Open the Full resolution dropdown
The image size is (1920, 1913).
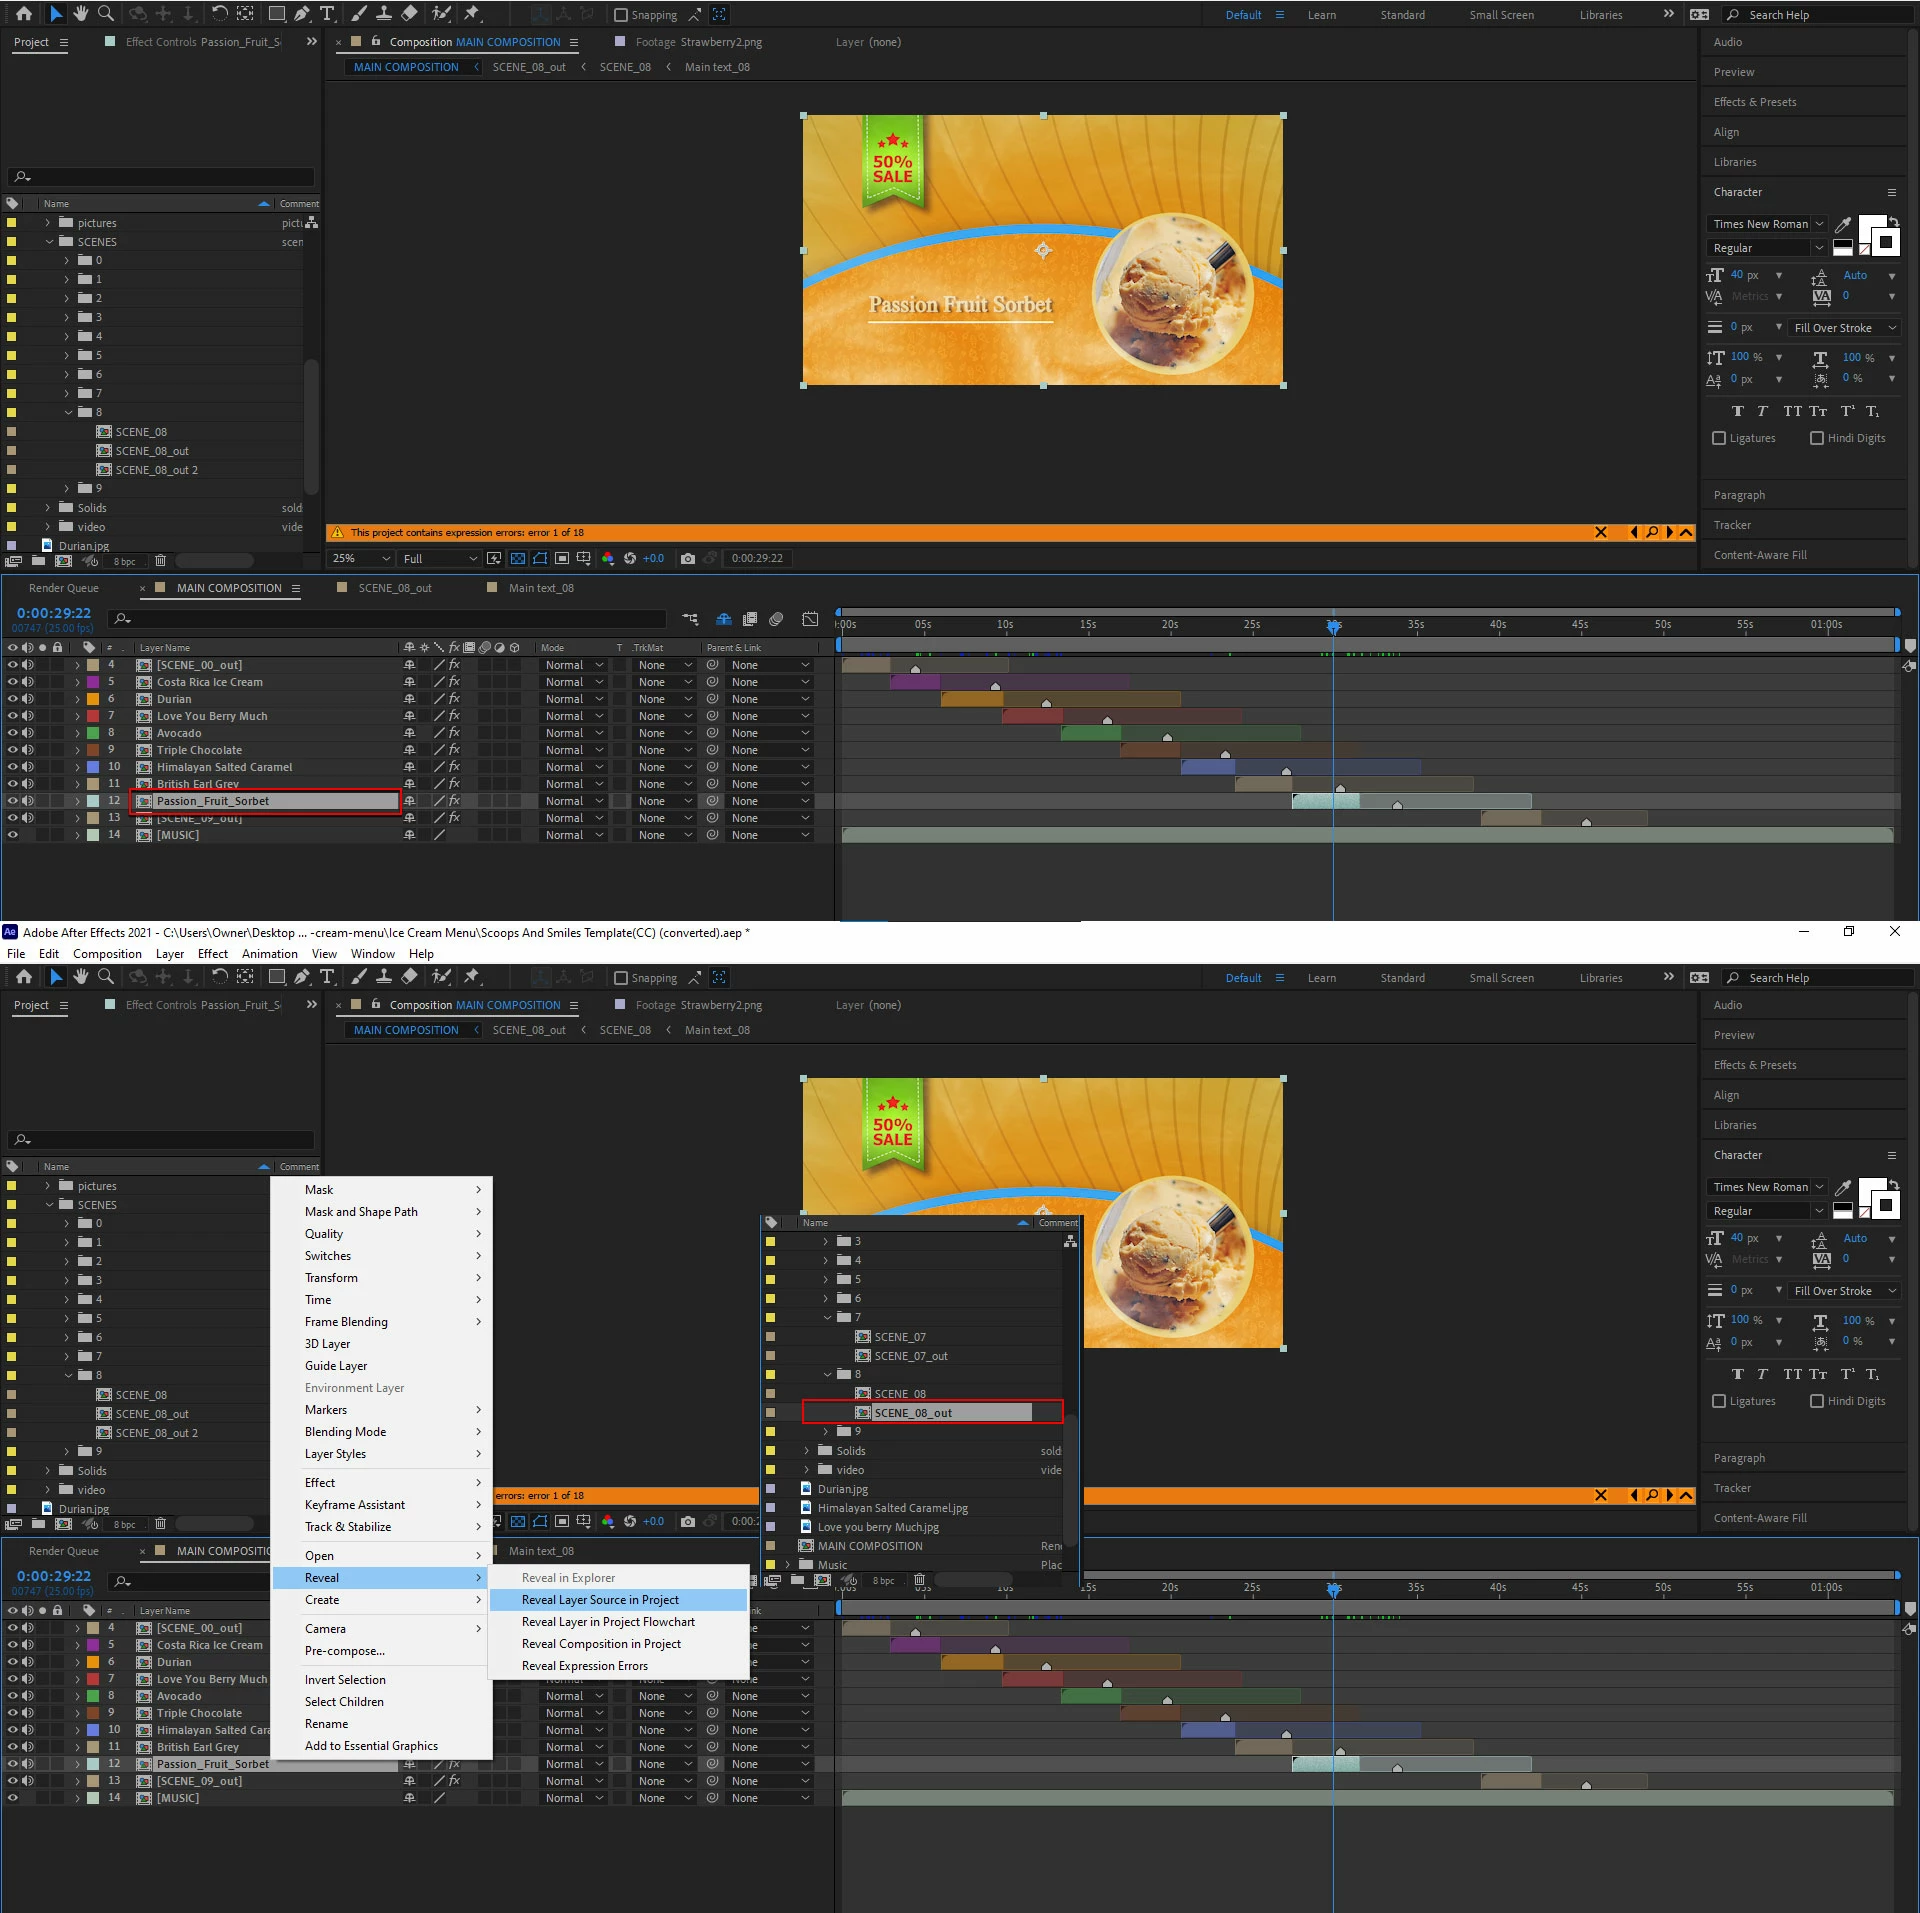(439, 558)
